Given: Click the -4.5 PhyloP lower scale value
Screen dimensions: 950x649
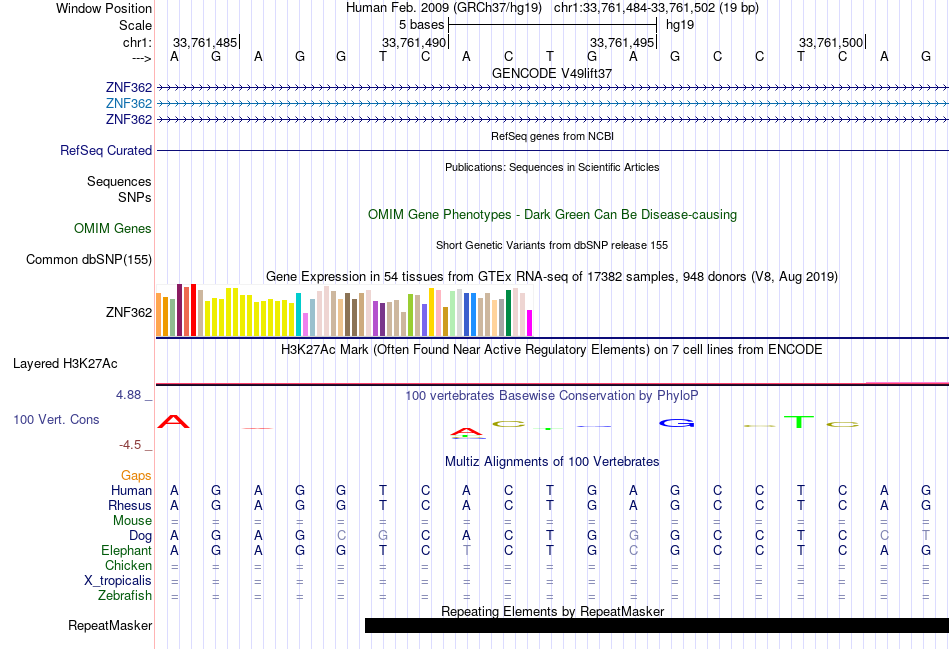Looking at the screenshot, I should pos(130,445).
